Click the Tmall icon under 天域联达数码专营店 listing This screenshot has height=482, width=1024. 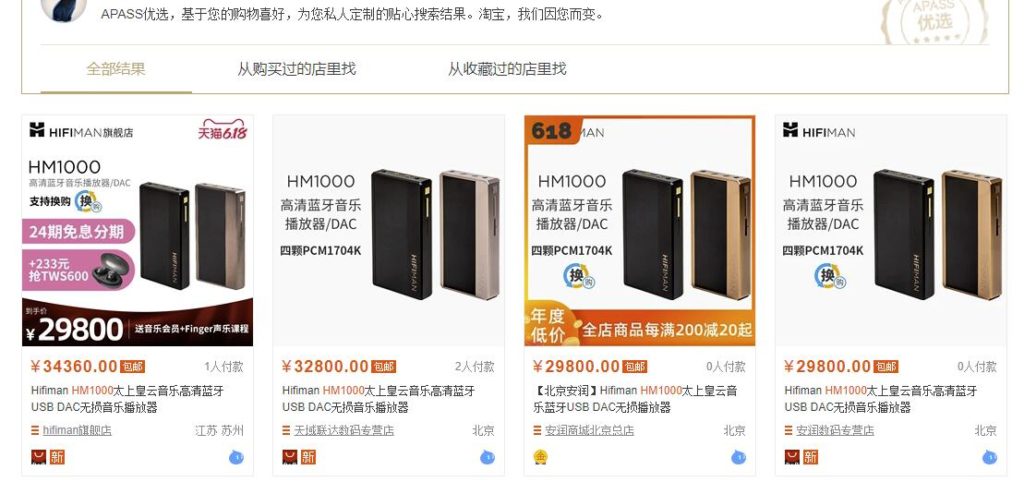coord(290,457)
